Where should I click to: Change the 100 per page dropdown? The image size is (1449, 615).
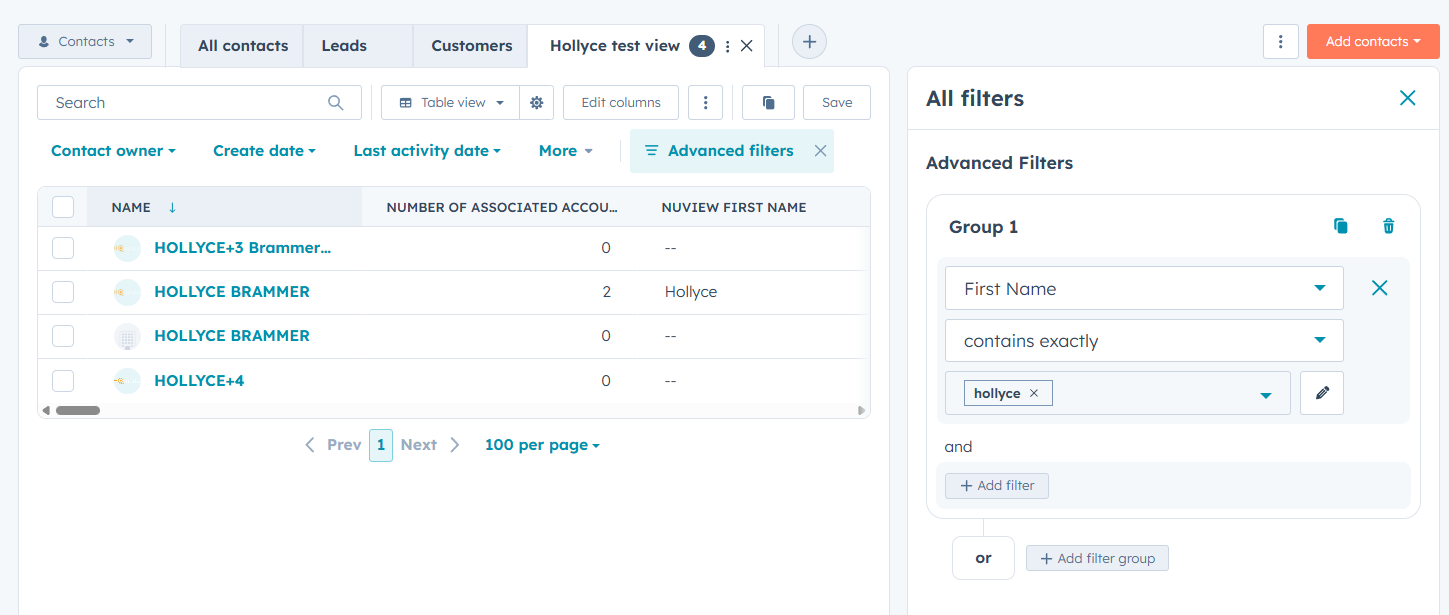pos(542,445)
